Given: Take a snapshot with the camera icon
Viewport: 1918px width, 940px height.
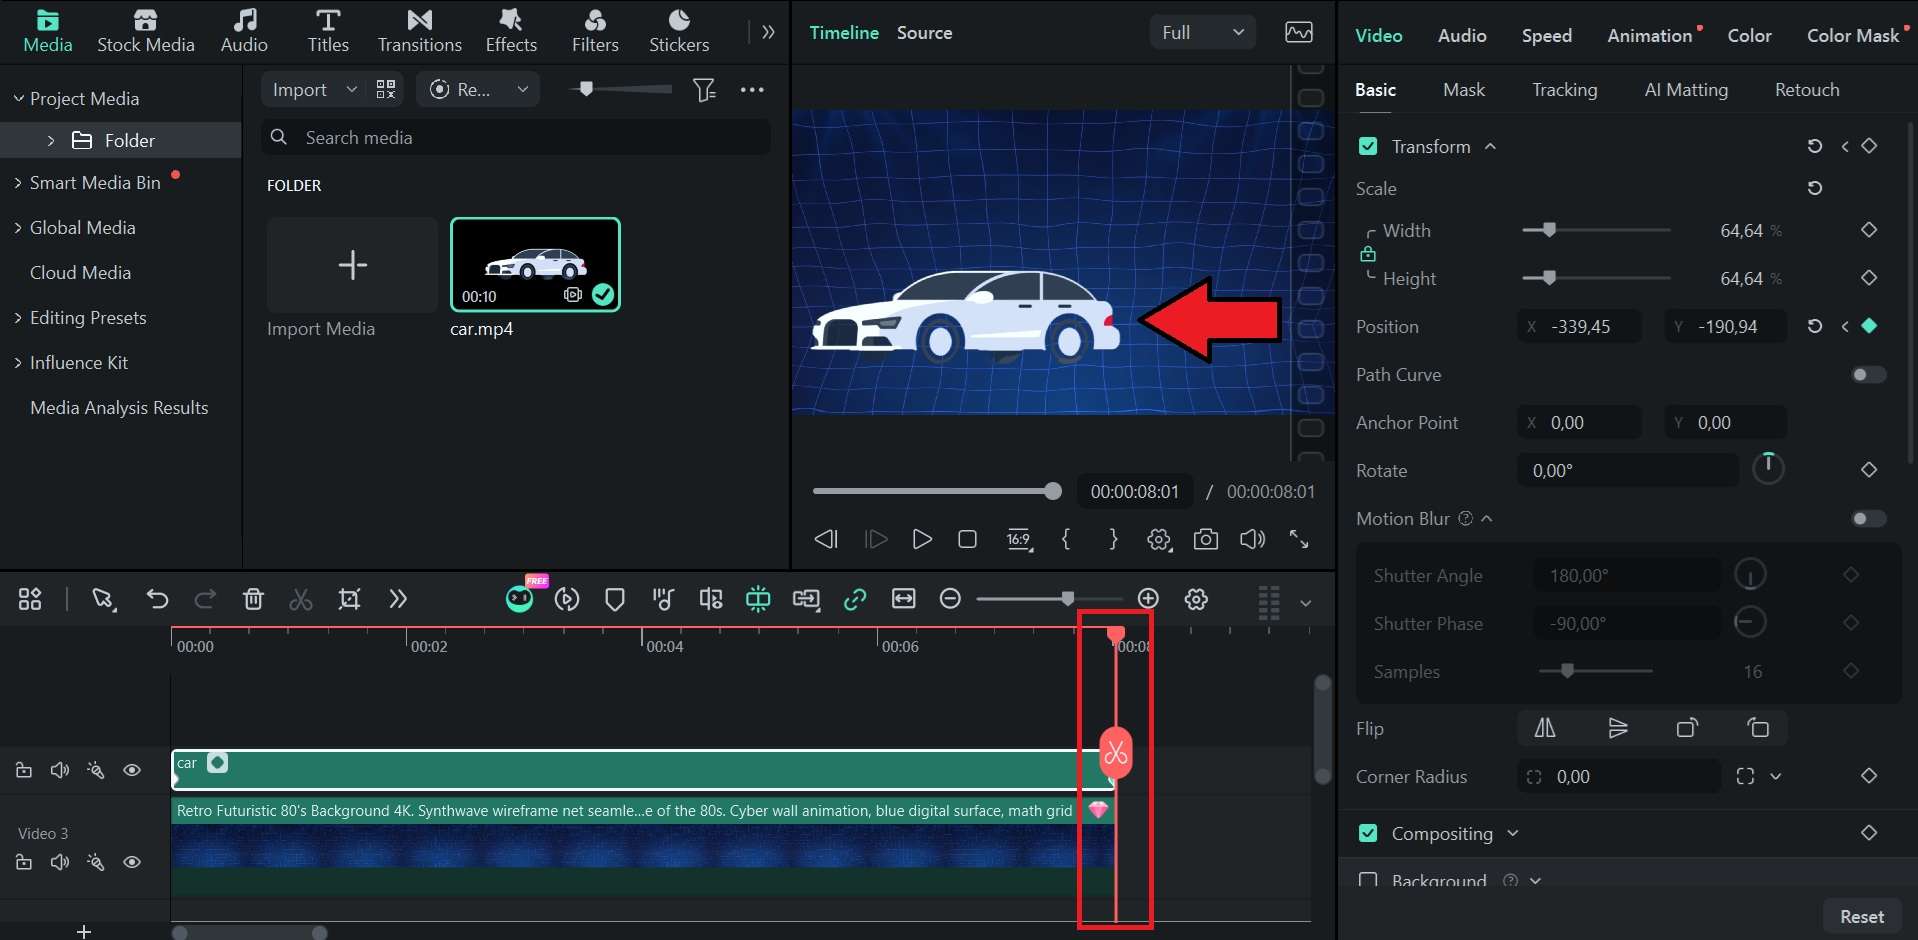Looking at the screenshot, I should click(1206, 540).
